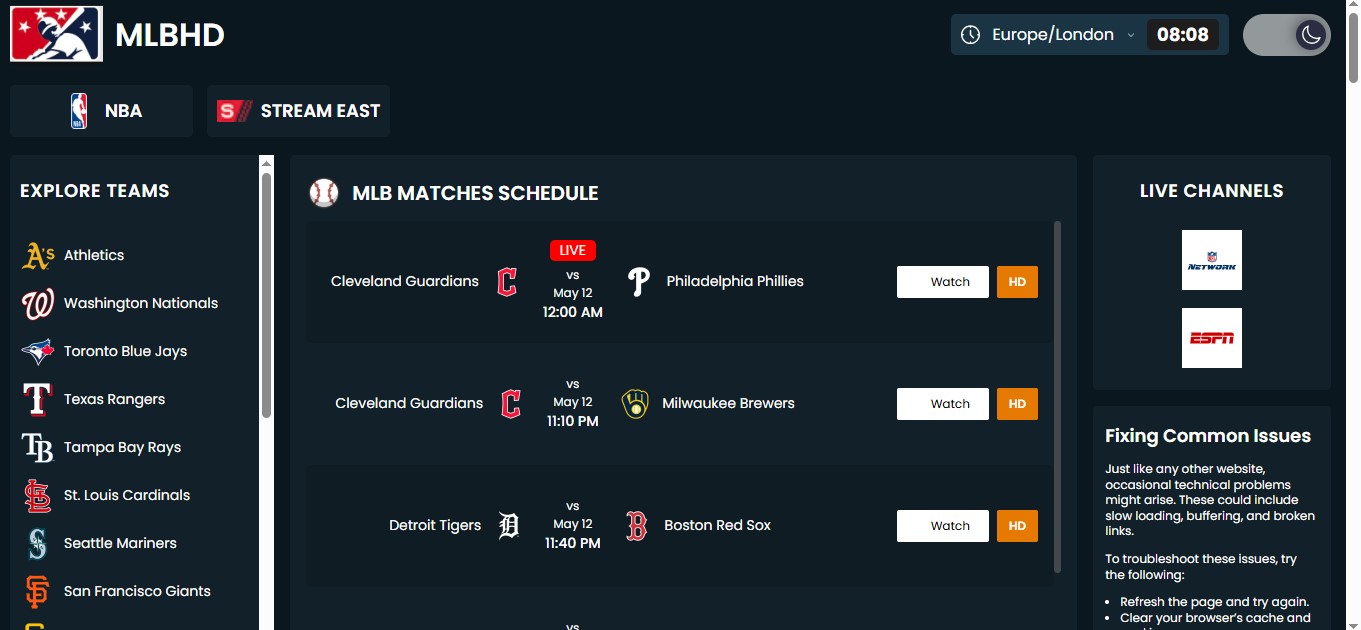This screenshot has width=1361, height=630.
Task: Click the San Francisco Giants logo
Action: coord(38,592)
